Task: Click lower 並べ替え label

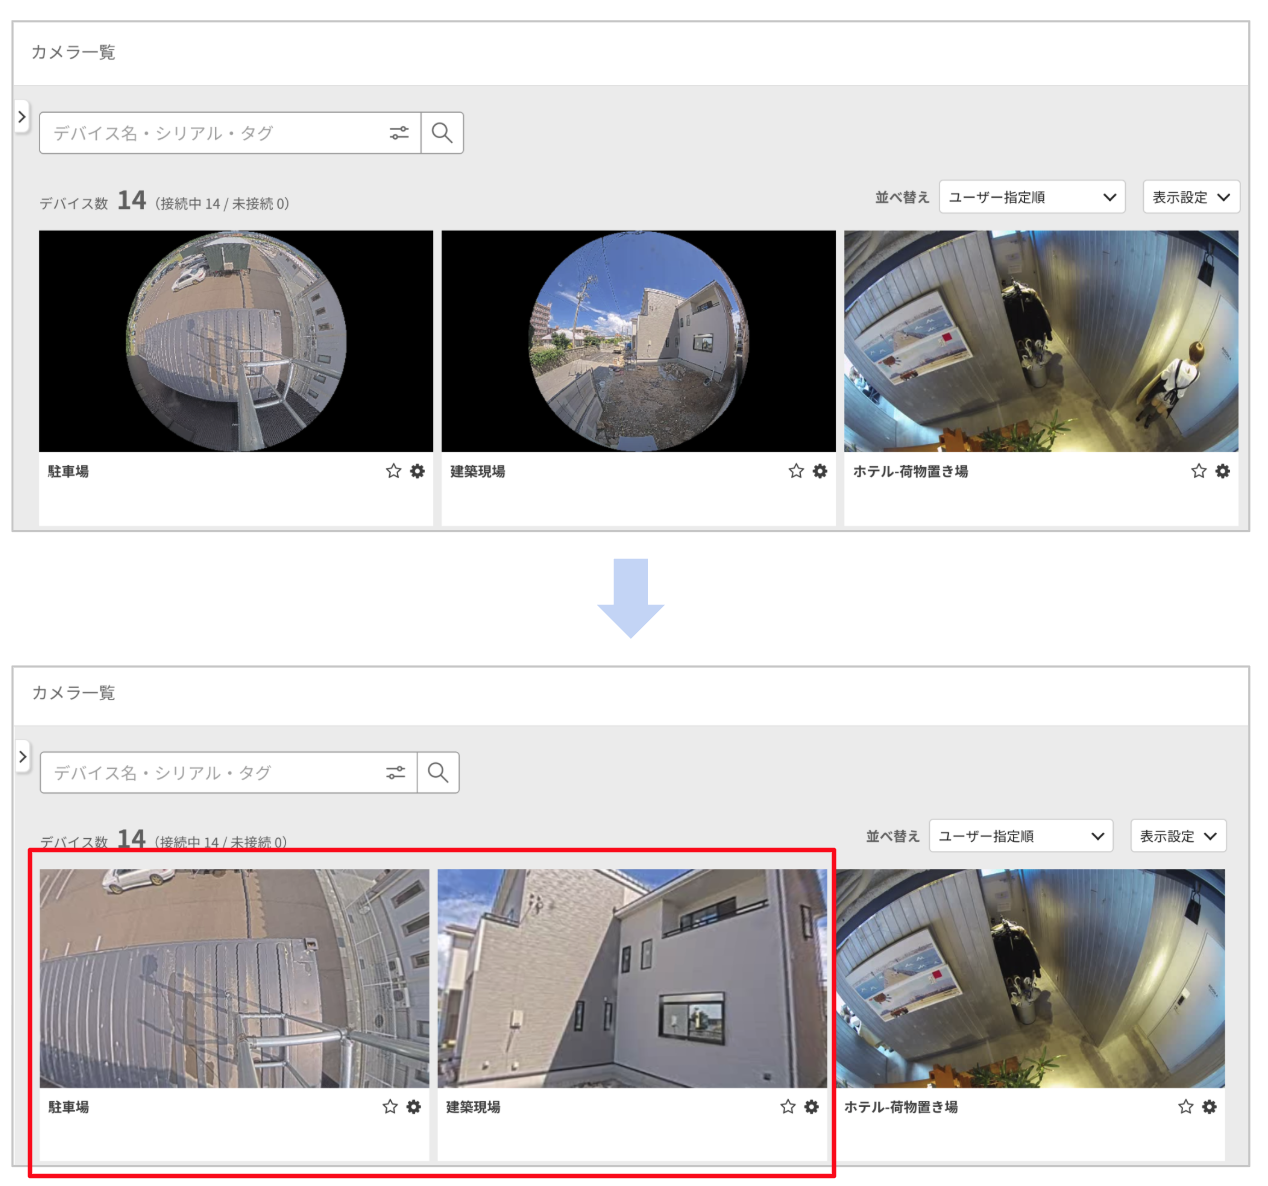Action: click(893, 836)
